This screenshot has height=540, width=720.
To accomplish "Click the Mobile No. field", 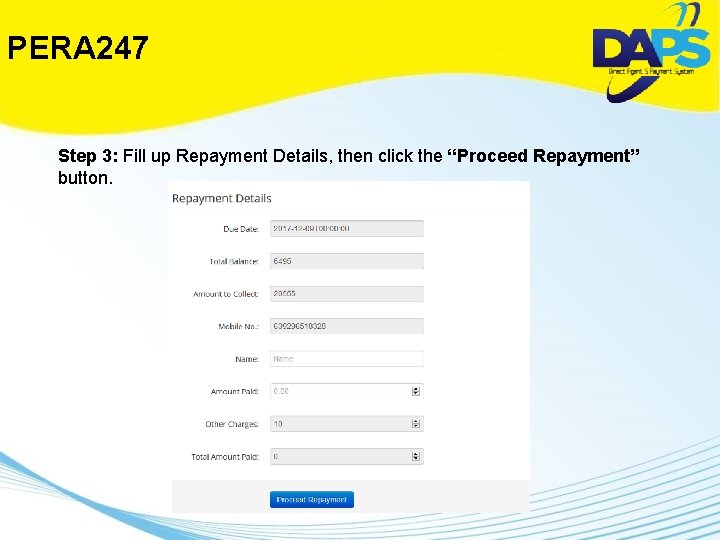I will coord(347,326).
